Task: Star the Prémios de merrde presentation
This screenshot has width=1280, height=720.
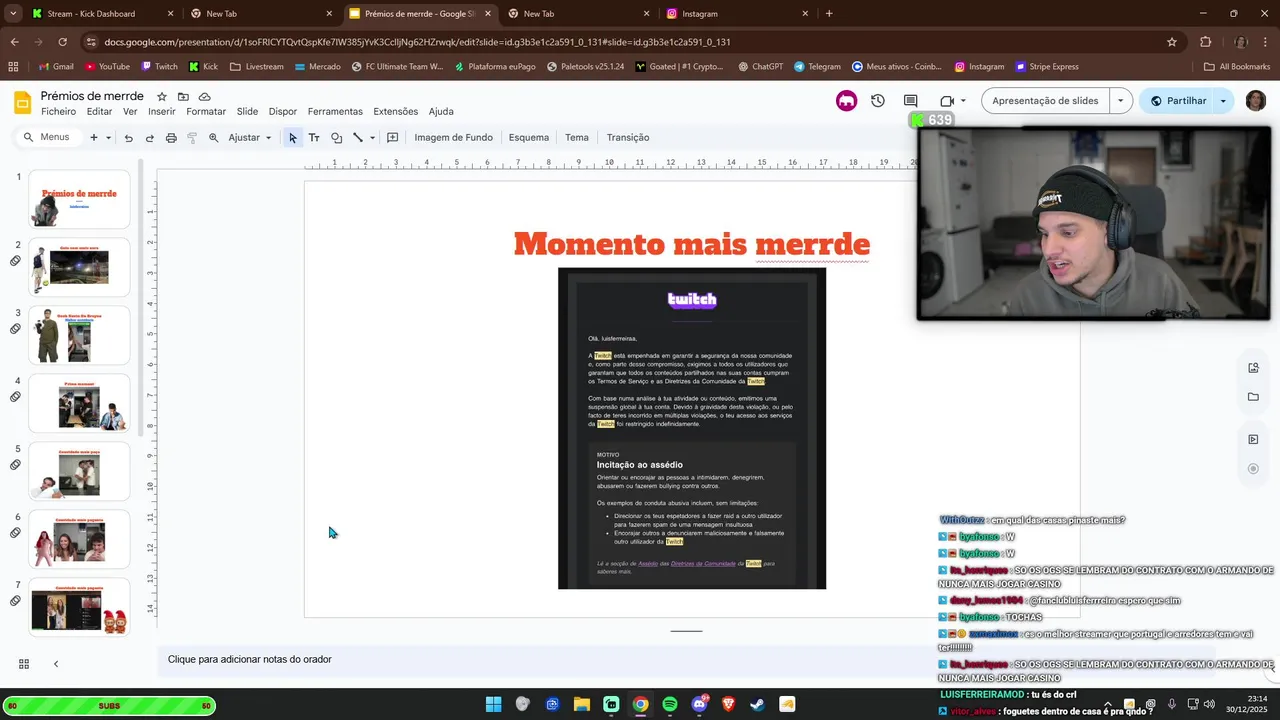Action: coord(162,96)
